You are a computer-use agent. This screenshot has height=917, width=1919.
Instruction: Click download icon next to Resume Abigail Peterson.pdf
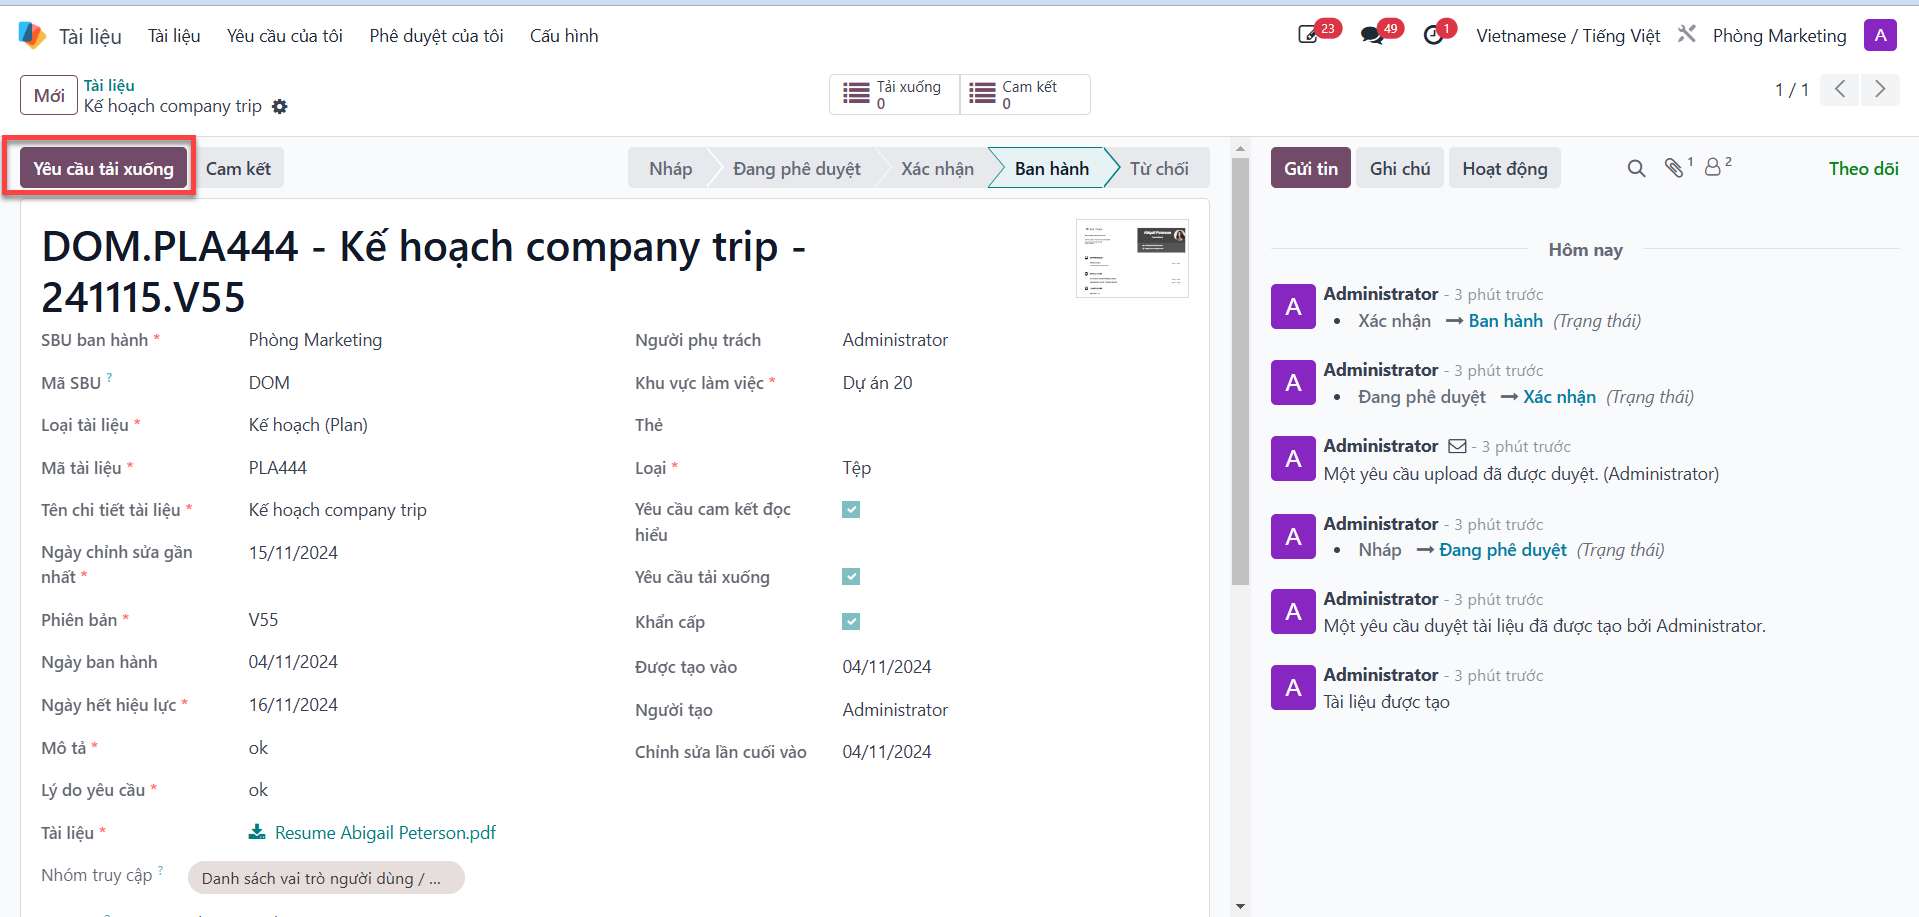(257, 832)
